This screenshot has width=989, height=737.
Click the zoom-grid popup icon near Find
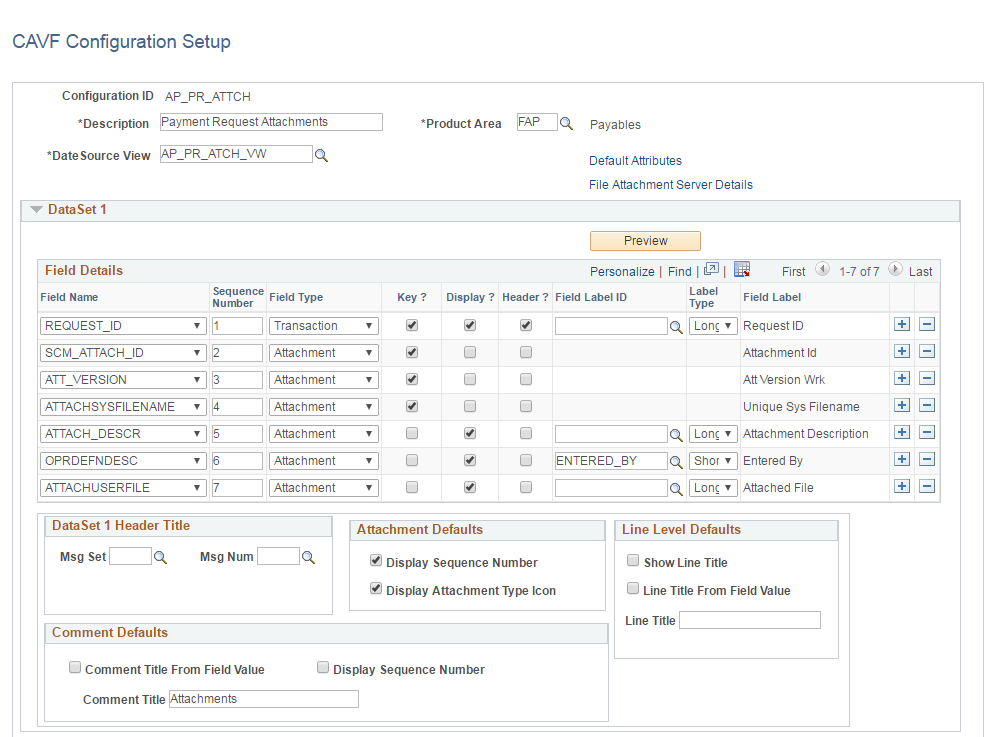712,269
